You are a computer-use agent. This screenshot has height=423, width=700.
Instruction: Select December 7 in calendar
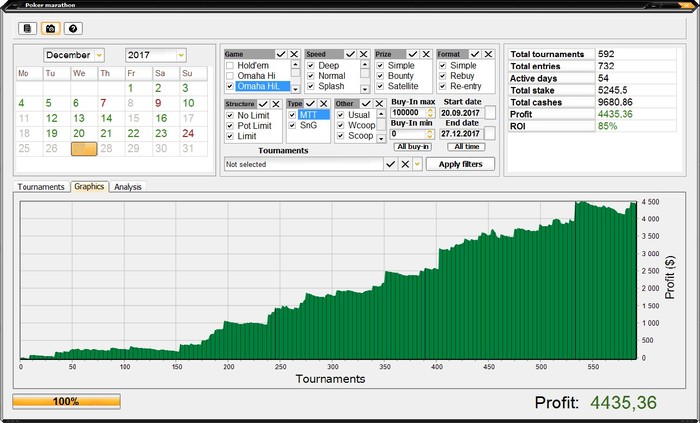tap(103, 104)
